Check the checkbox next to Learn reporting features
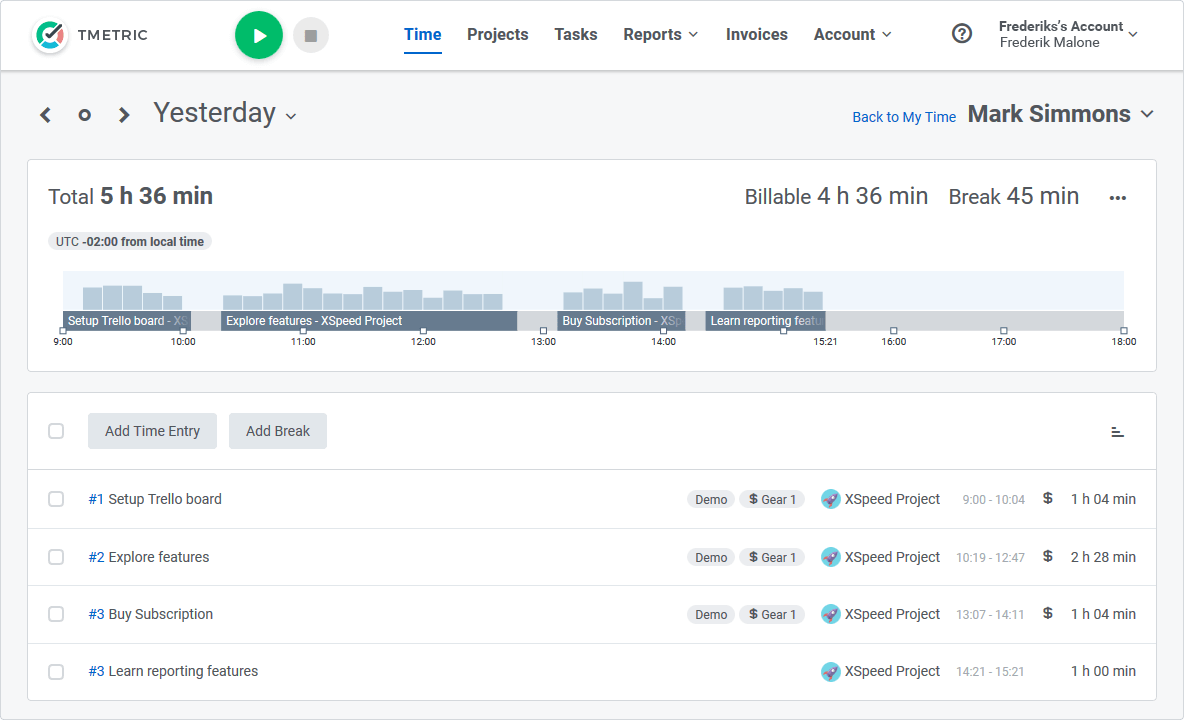This screenshot has width=1184, height=720. coord(56,671)
